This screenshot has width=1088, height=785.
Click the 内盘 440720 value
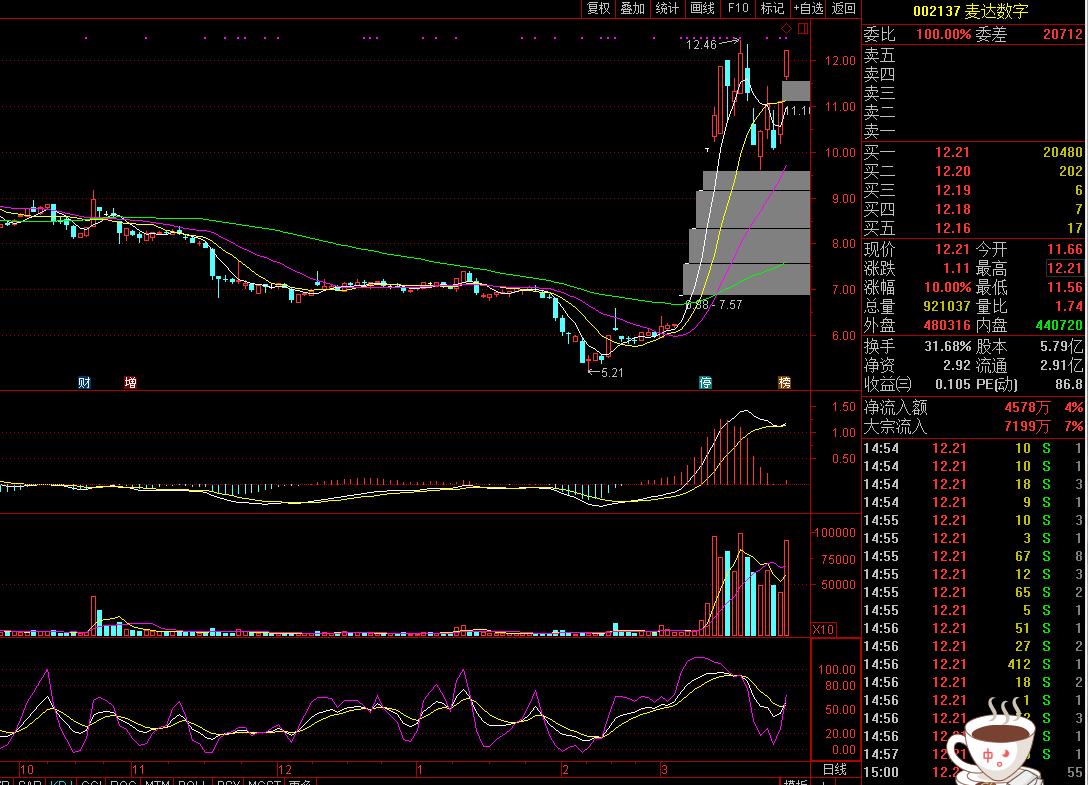pos(1059,325)
